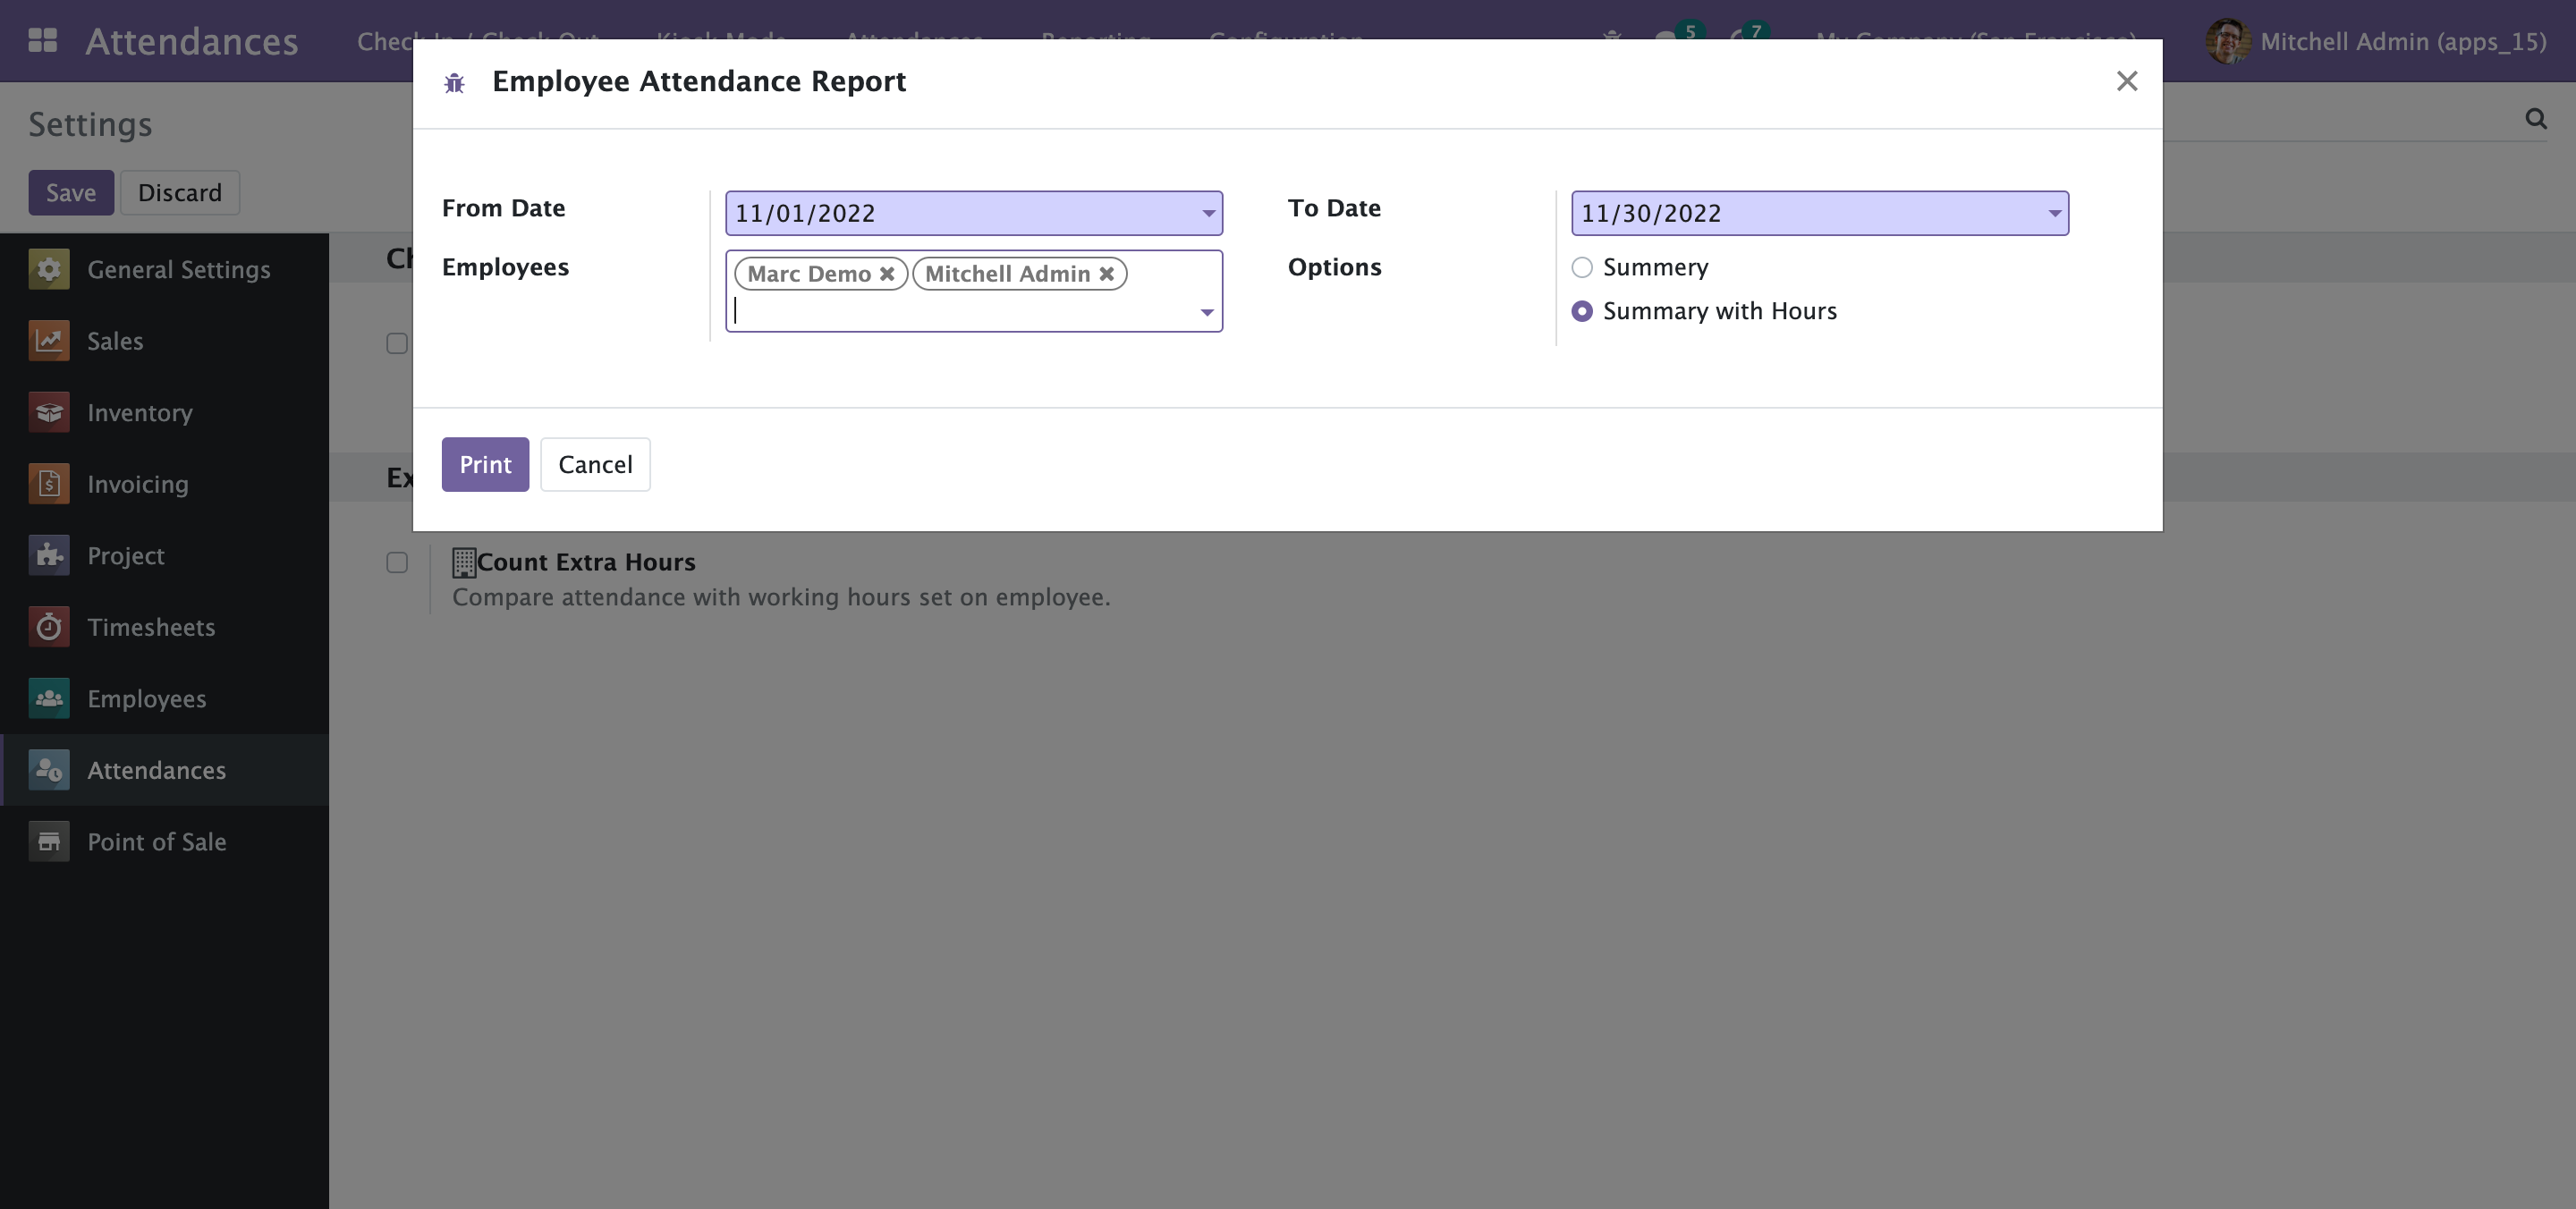This screenshot has width=2576, height=1209.
Task: Select the Summery radio option
Action: click(x=1582, y=268)
